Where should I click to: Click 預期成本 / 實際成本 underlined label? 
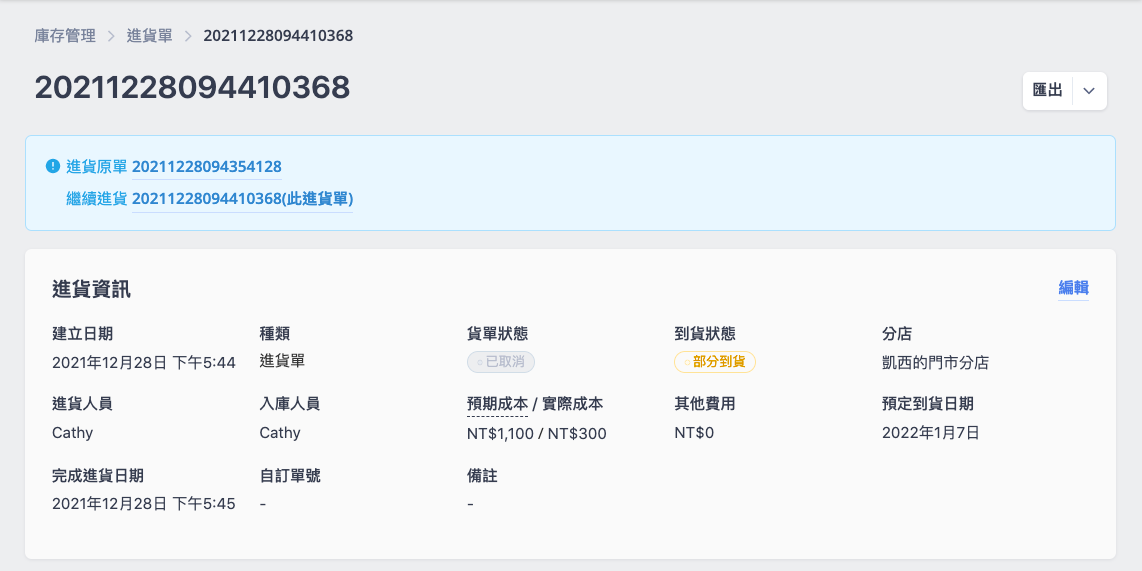pos(535,404)
